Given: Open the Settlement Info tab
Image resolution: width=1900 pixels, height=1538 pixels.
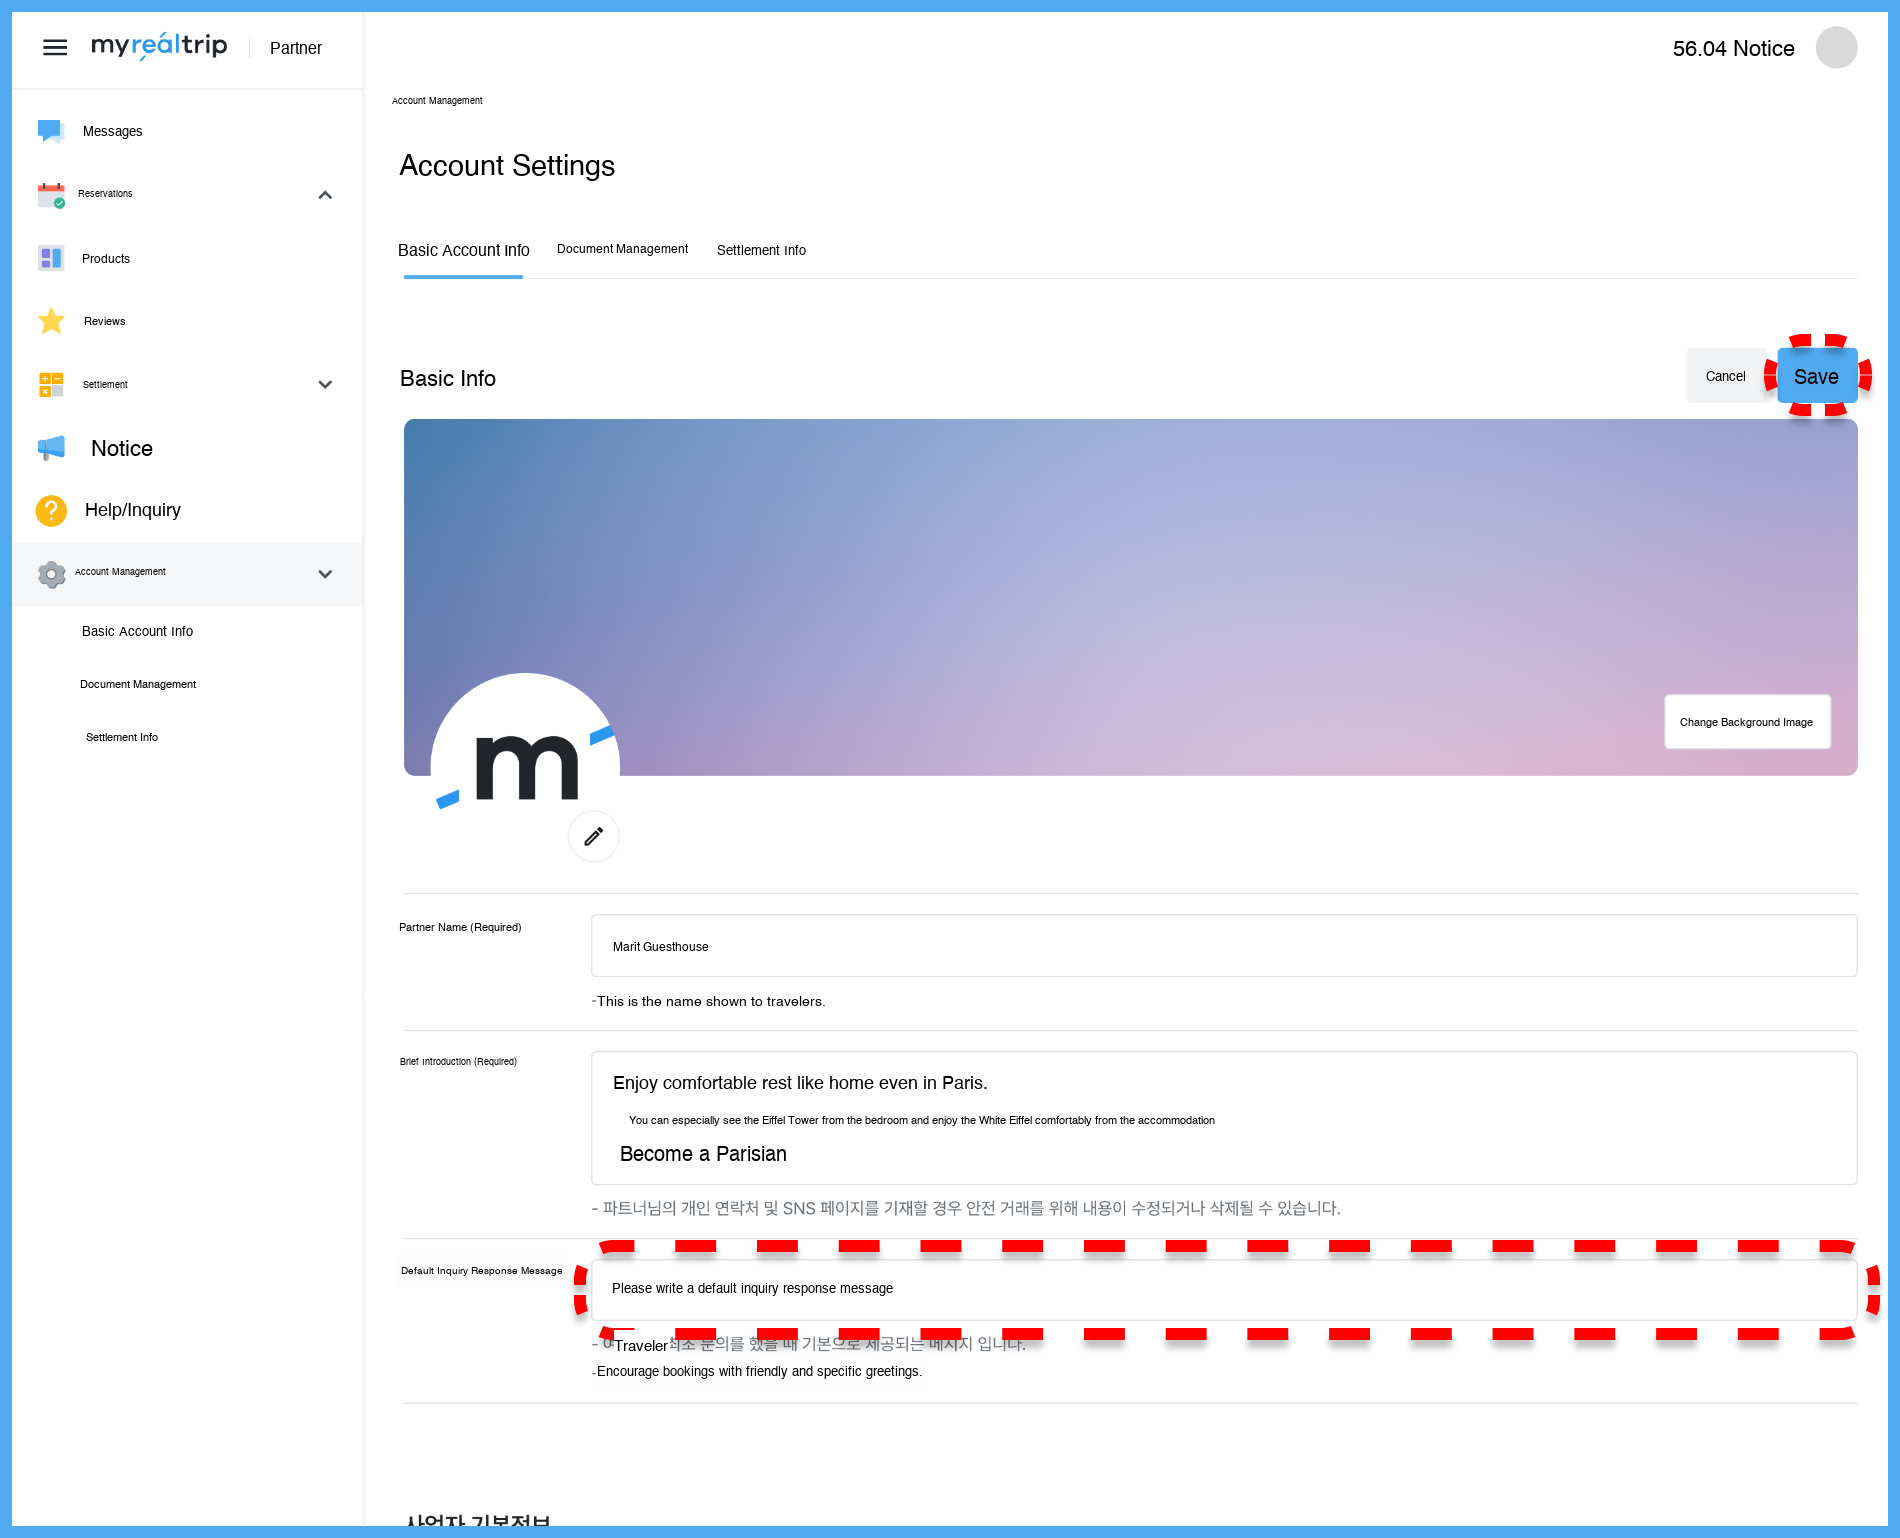Looking at the screenshot, I should pyautogui.click(x=761, y=250).
